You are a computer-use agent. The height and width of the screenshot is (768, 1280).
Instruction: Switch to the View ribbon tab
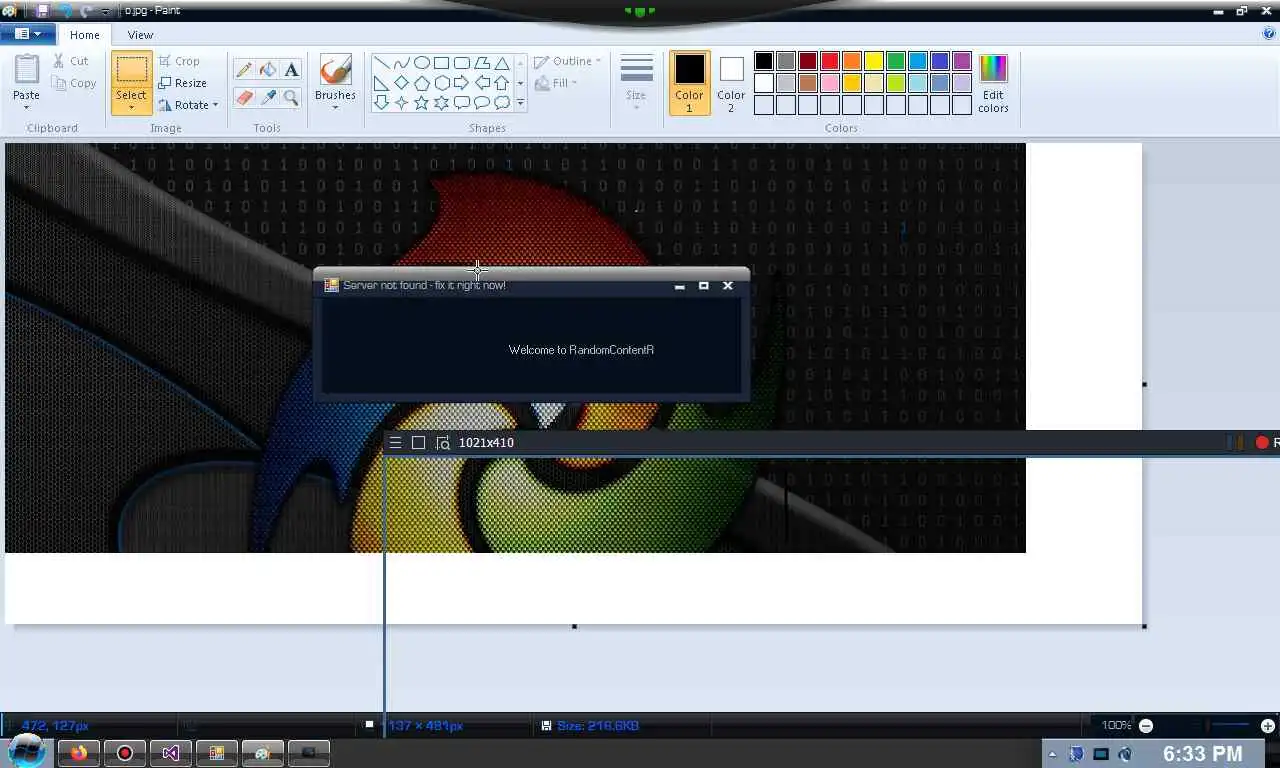tap(140, 34)
